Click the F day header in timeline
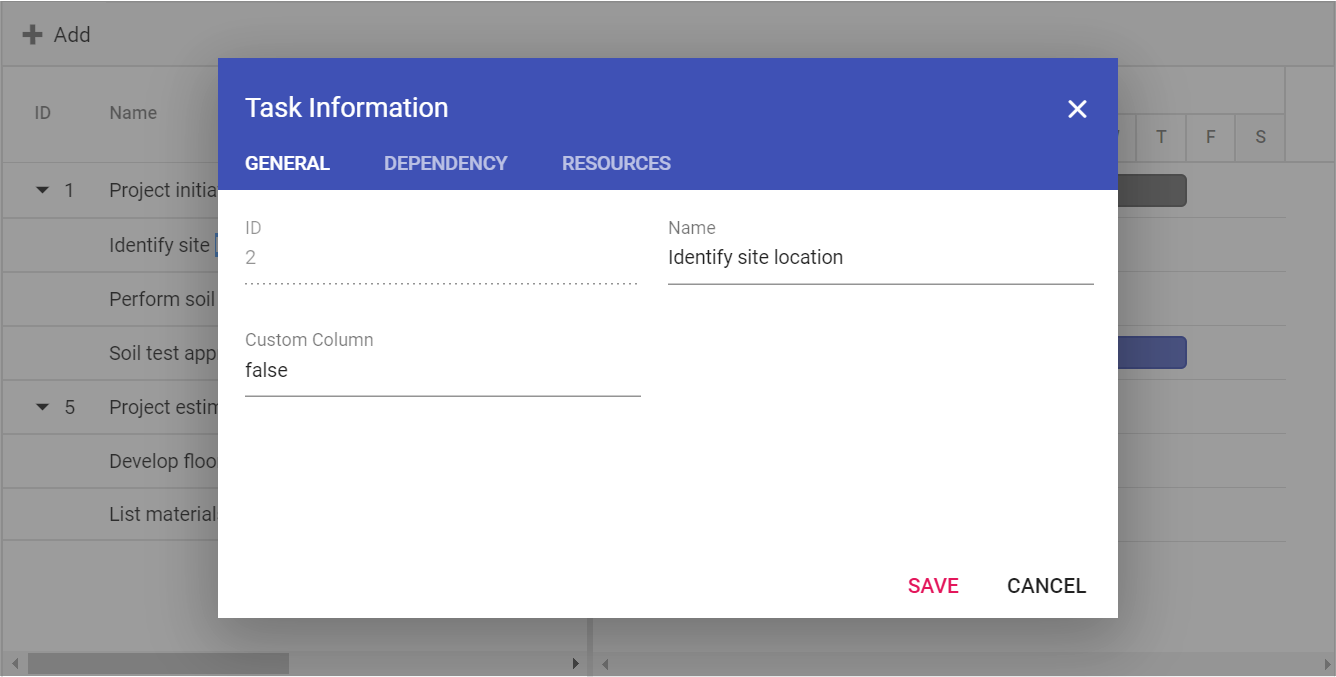 coord(1210,137)
